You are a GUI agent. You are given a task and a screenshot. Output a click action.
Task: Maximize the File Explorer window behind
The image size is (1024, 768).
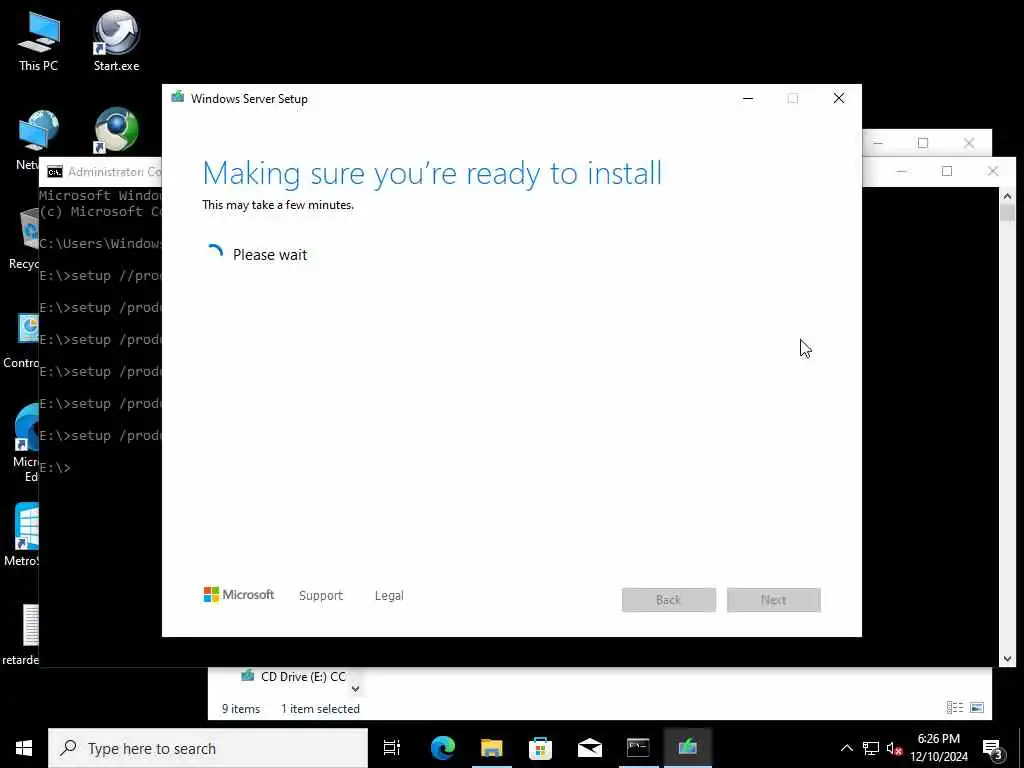coord(923,143)
